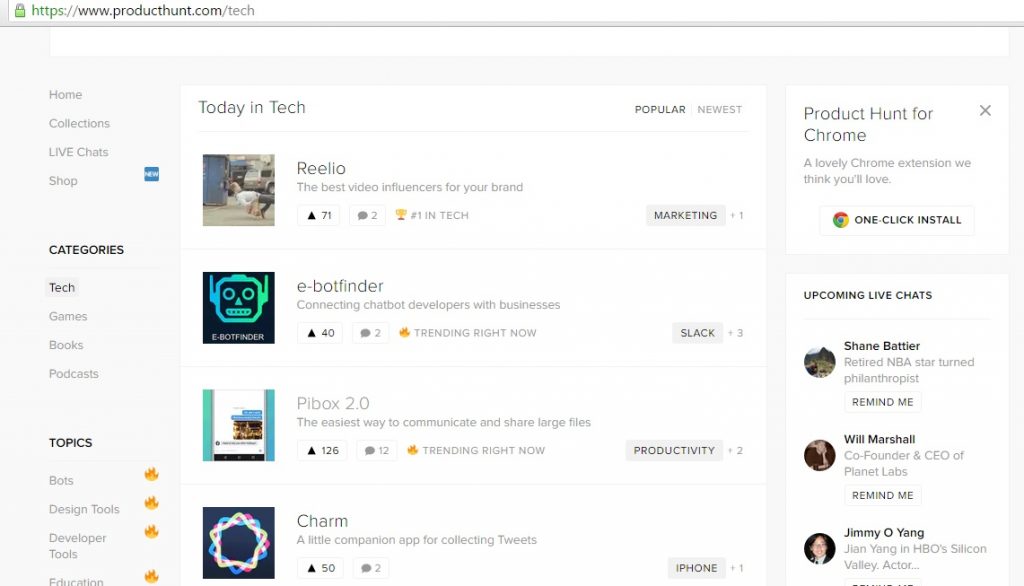Click Will Marshall's profile avatar
This screenshot has height=586, width=1024.
point(820,455)
